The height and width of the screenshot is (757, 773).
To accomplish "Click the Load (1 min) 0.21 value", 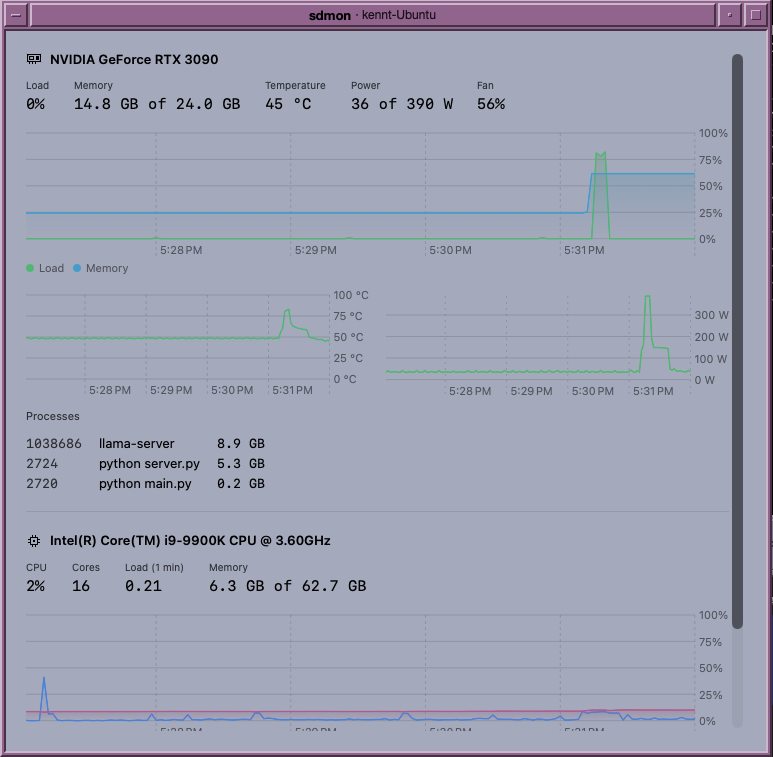I will [x=143, y=586].
